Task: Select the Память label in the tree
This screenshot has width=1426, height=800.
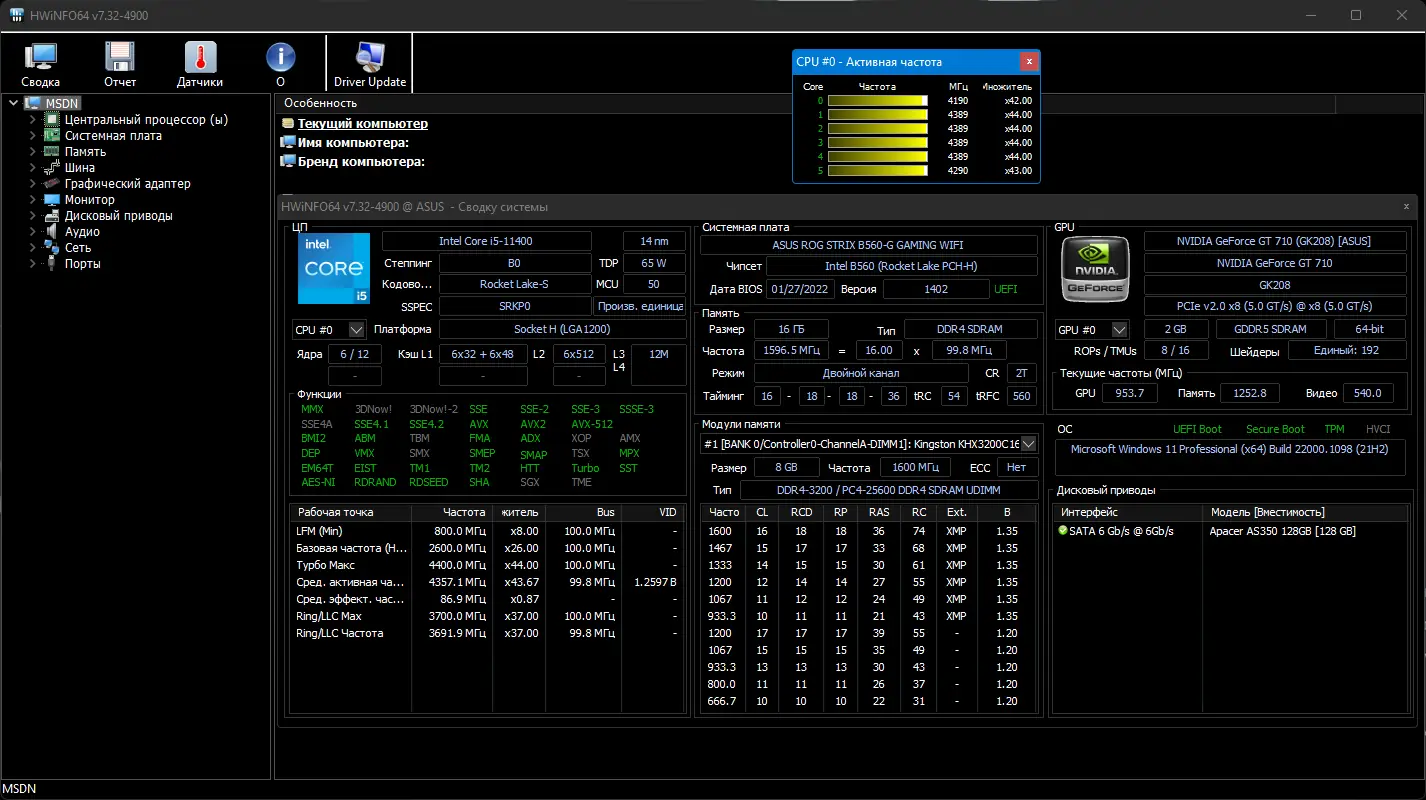Action: (85, 152)
